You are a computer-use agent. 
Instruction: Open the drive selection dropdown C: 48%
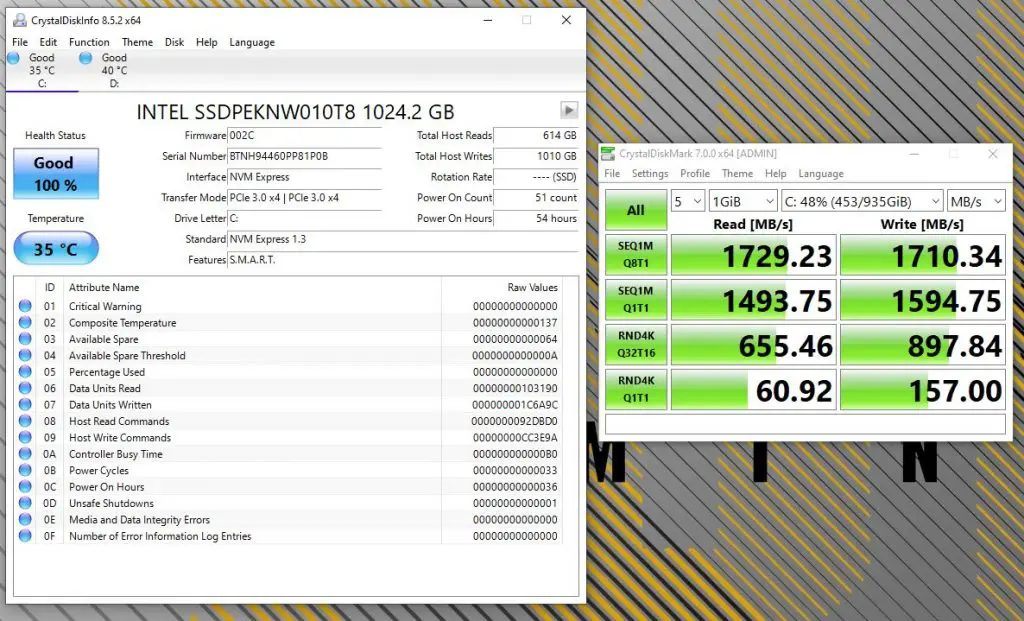click(862, 201)
